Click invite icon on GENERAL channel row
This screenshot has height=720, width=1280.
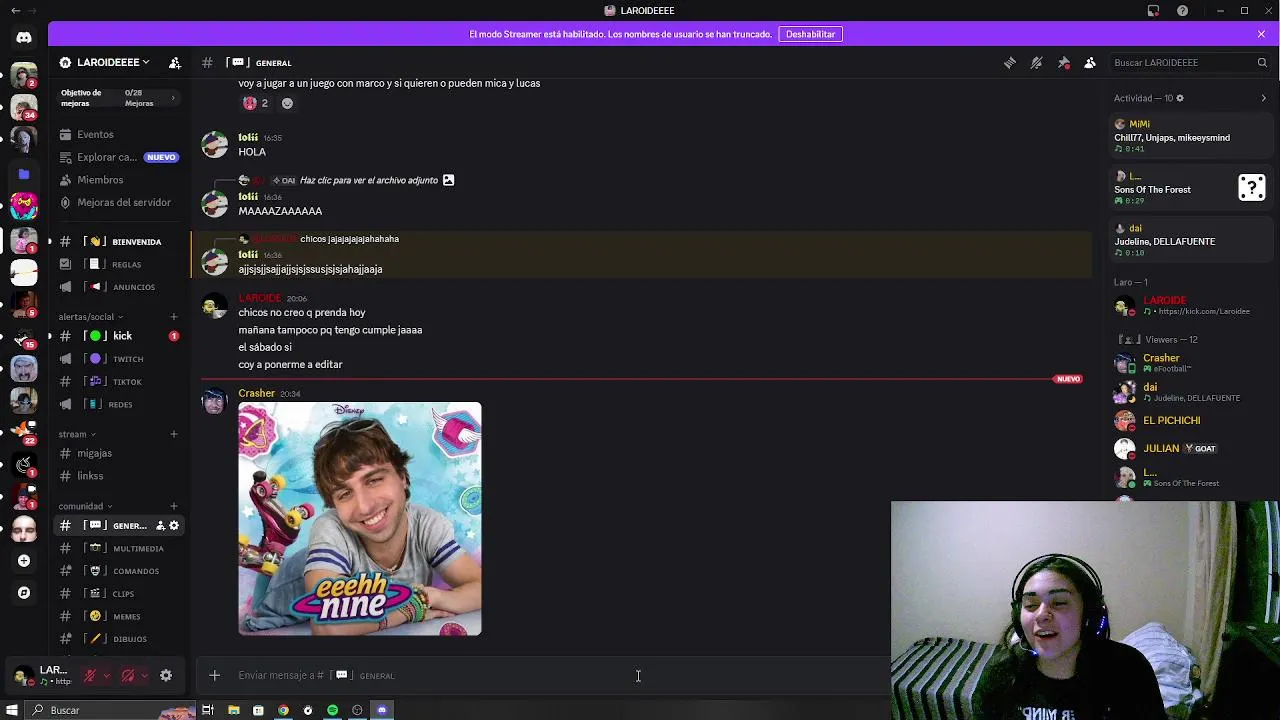pyautogui.click(x=160, y=525)
